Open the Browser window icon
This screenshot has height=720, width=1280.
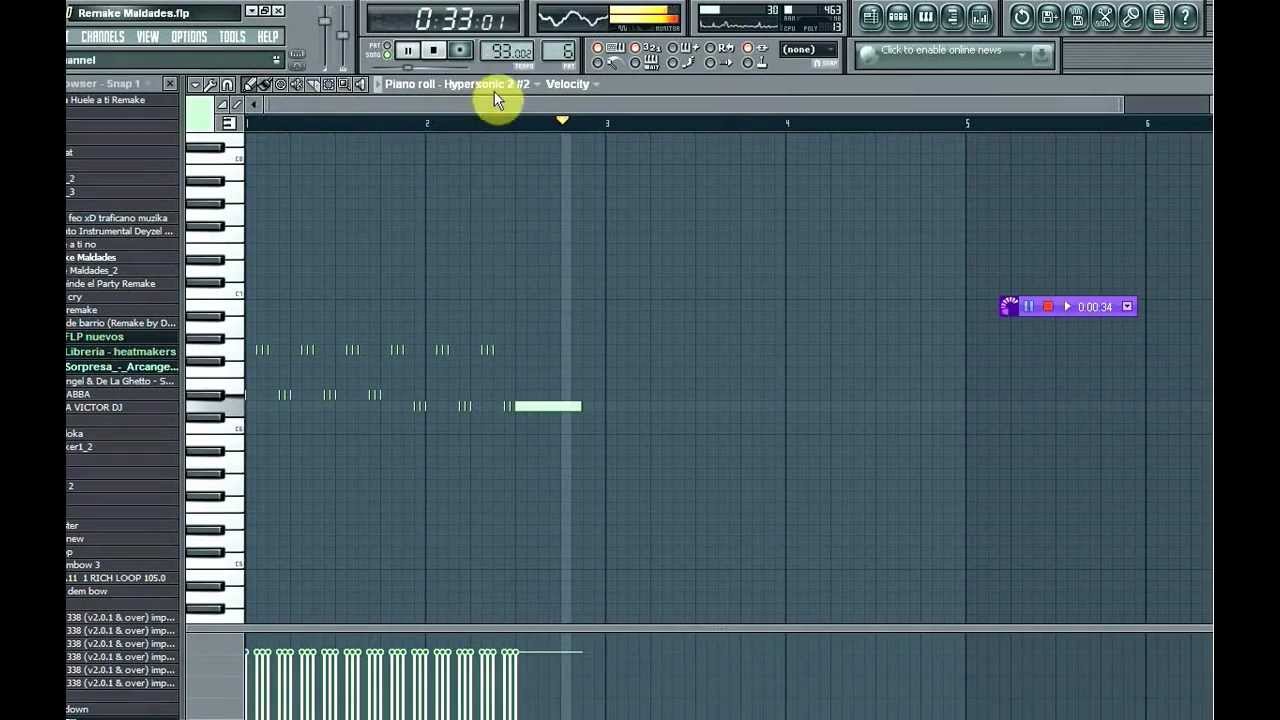pos(952,17)
